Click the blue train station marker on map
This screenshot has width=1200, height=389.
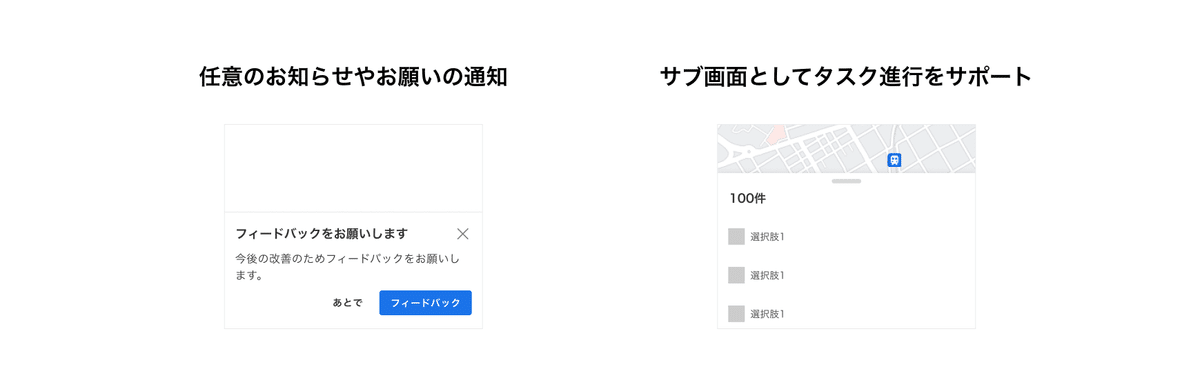[894, 160]
